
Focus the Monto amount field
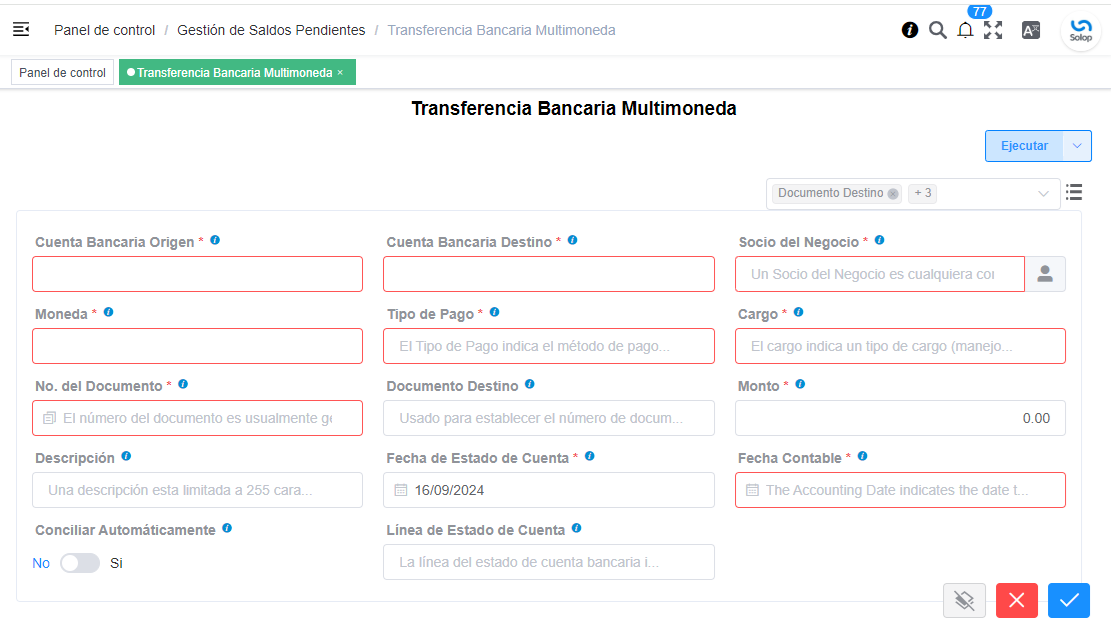[x=900, y=418]
